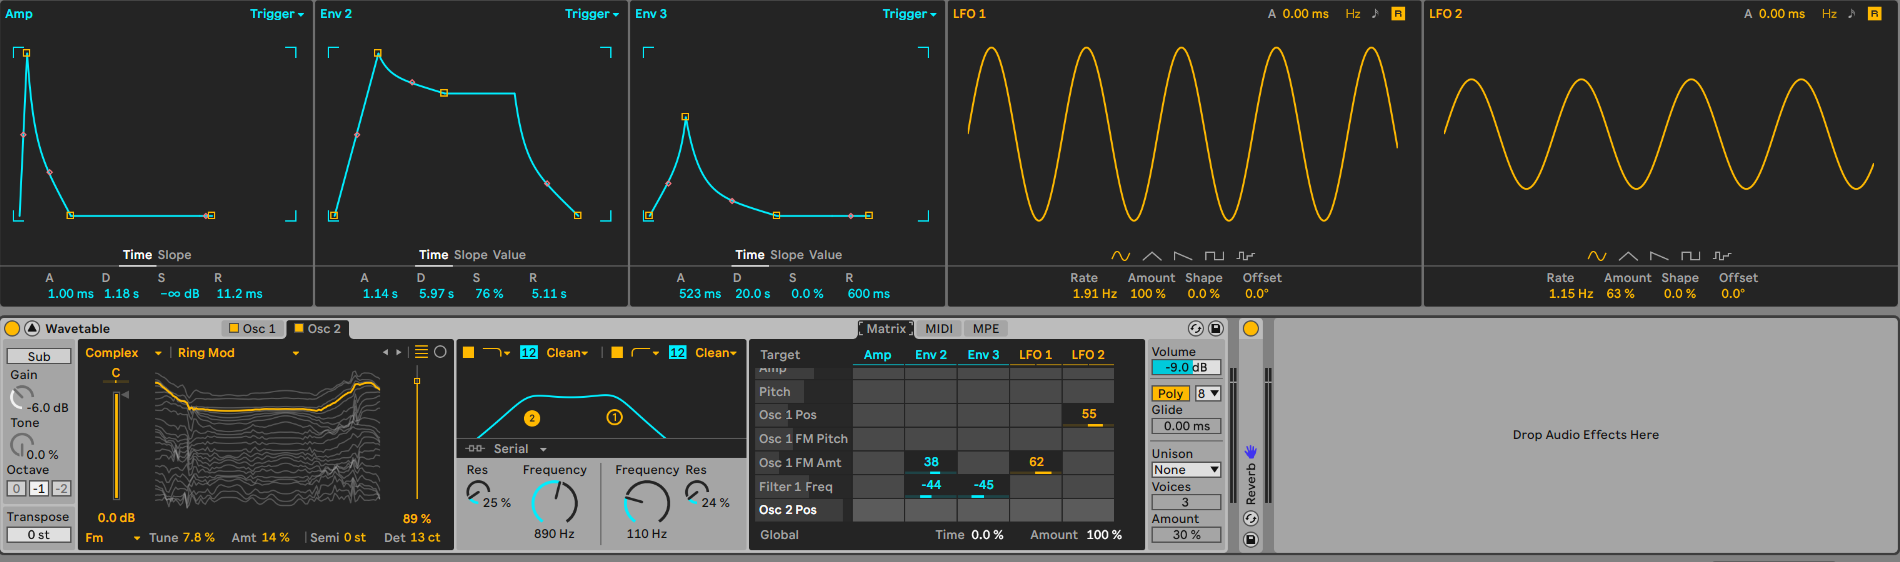Open the MIDI tab
Screen dimensions: 1900x562
click(939, 328)
